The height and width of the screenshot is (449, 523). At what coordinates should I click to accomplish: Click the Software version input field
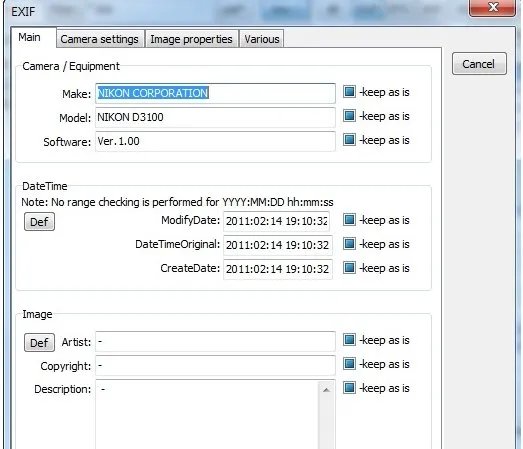[215, 141]
